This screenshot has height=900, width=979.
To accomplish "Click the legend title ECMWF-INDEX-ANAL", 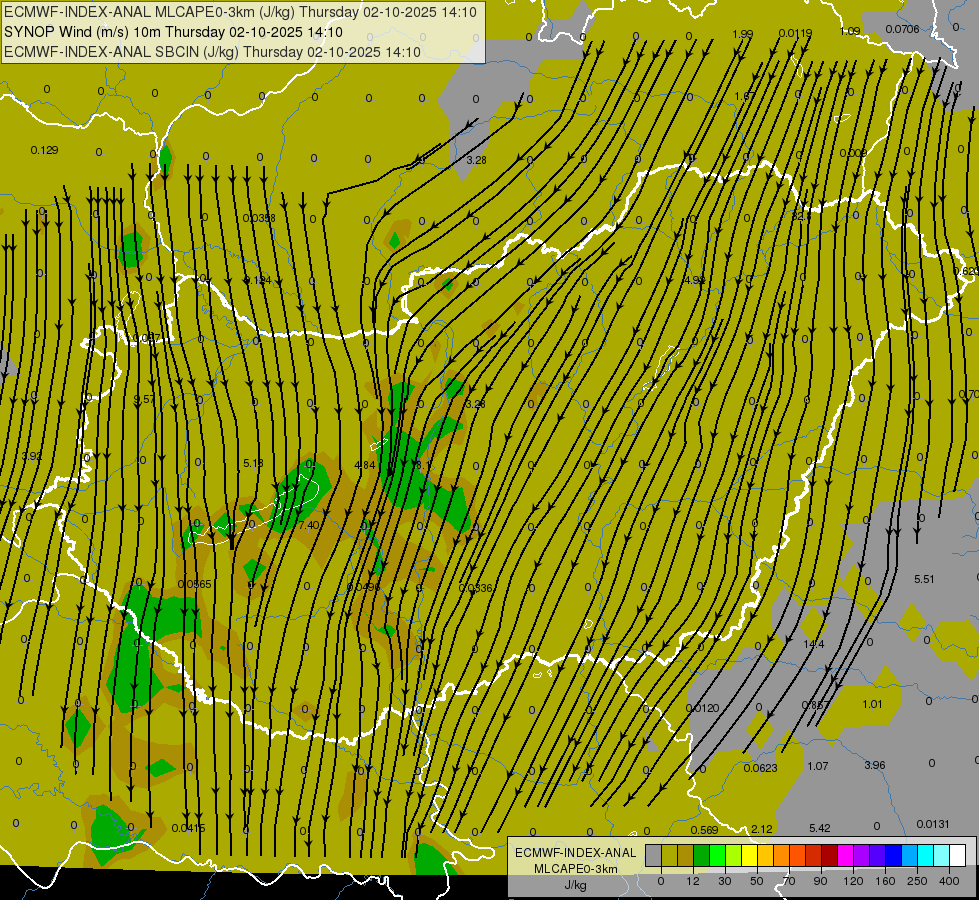I will tap(576, 853).
